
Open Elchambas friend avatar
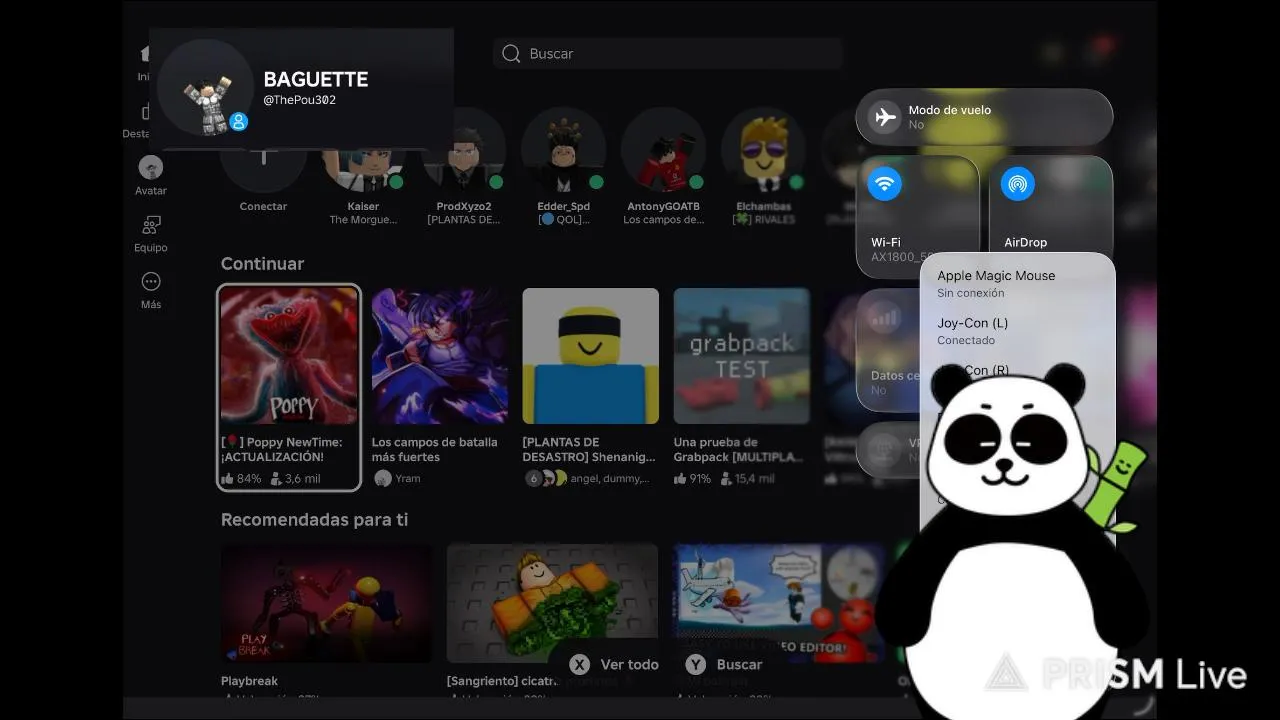click(764, 150)
